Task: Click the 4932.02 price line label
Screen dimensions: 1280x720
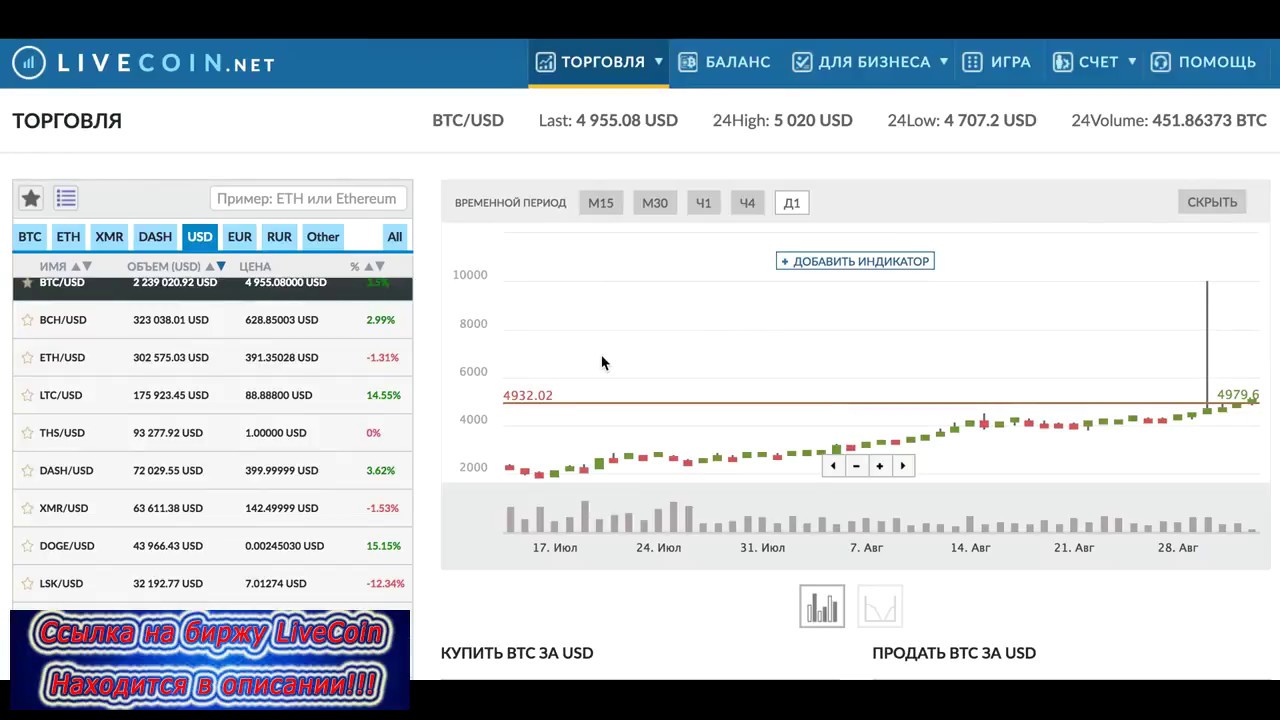Action: tap(528, 395)
